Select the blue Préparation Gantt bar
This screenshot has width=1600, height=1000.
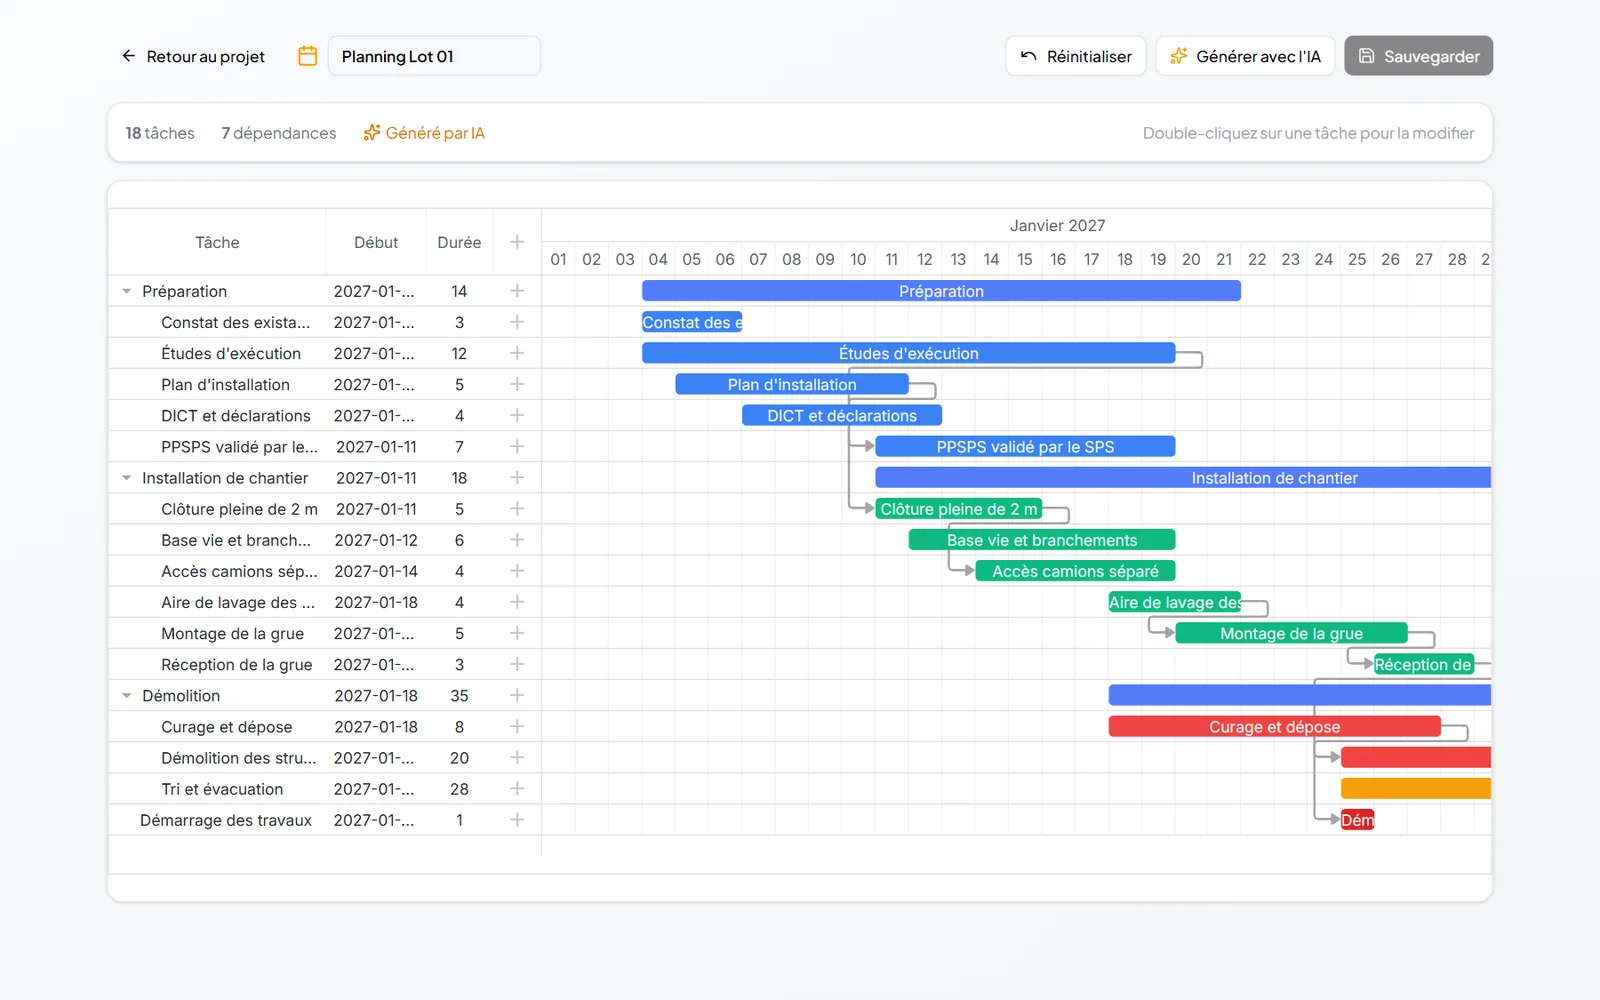pos(941,291)
